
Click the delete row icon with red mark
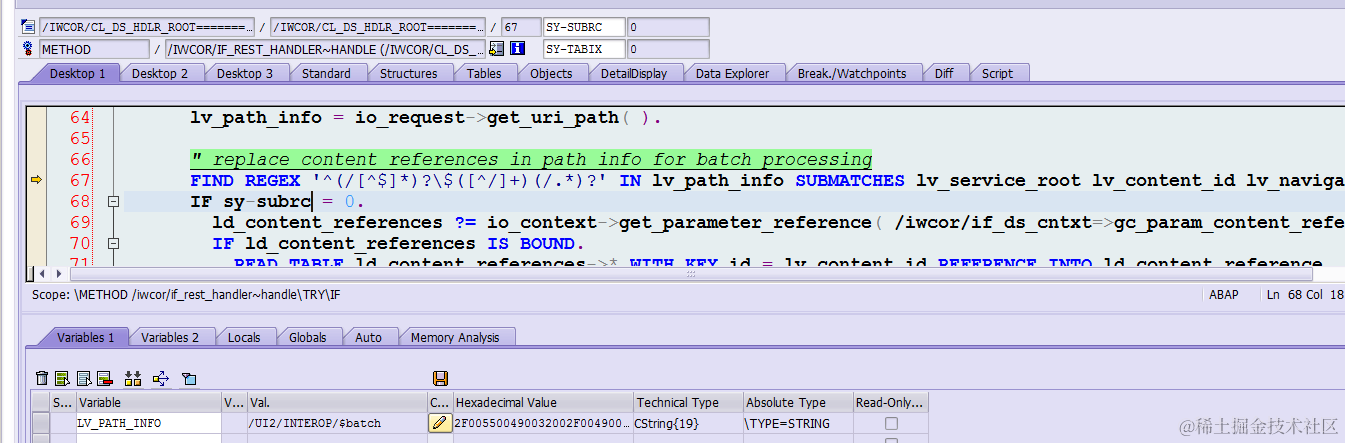tap(104, 378)
